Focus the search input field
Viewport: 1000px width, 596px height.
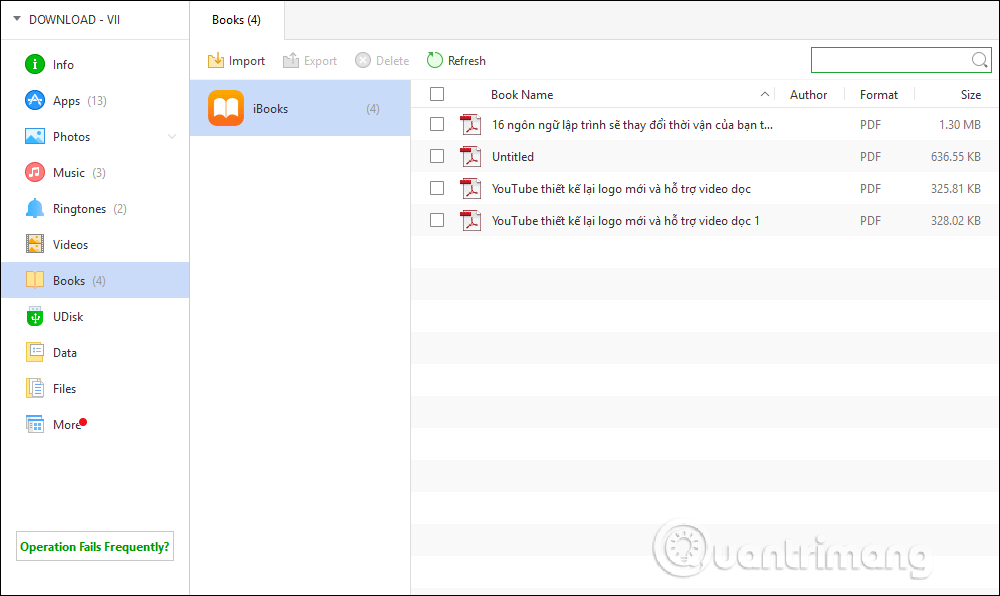click(890, 60)
